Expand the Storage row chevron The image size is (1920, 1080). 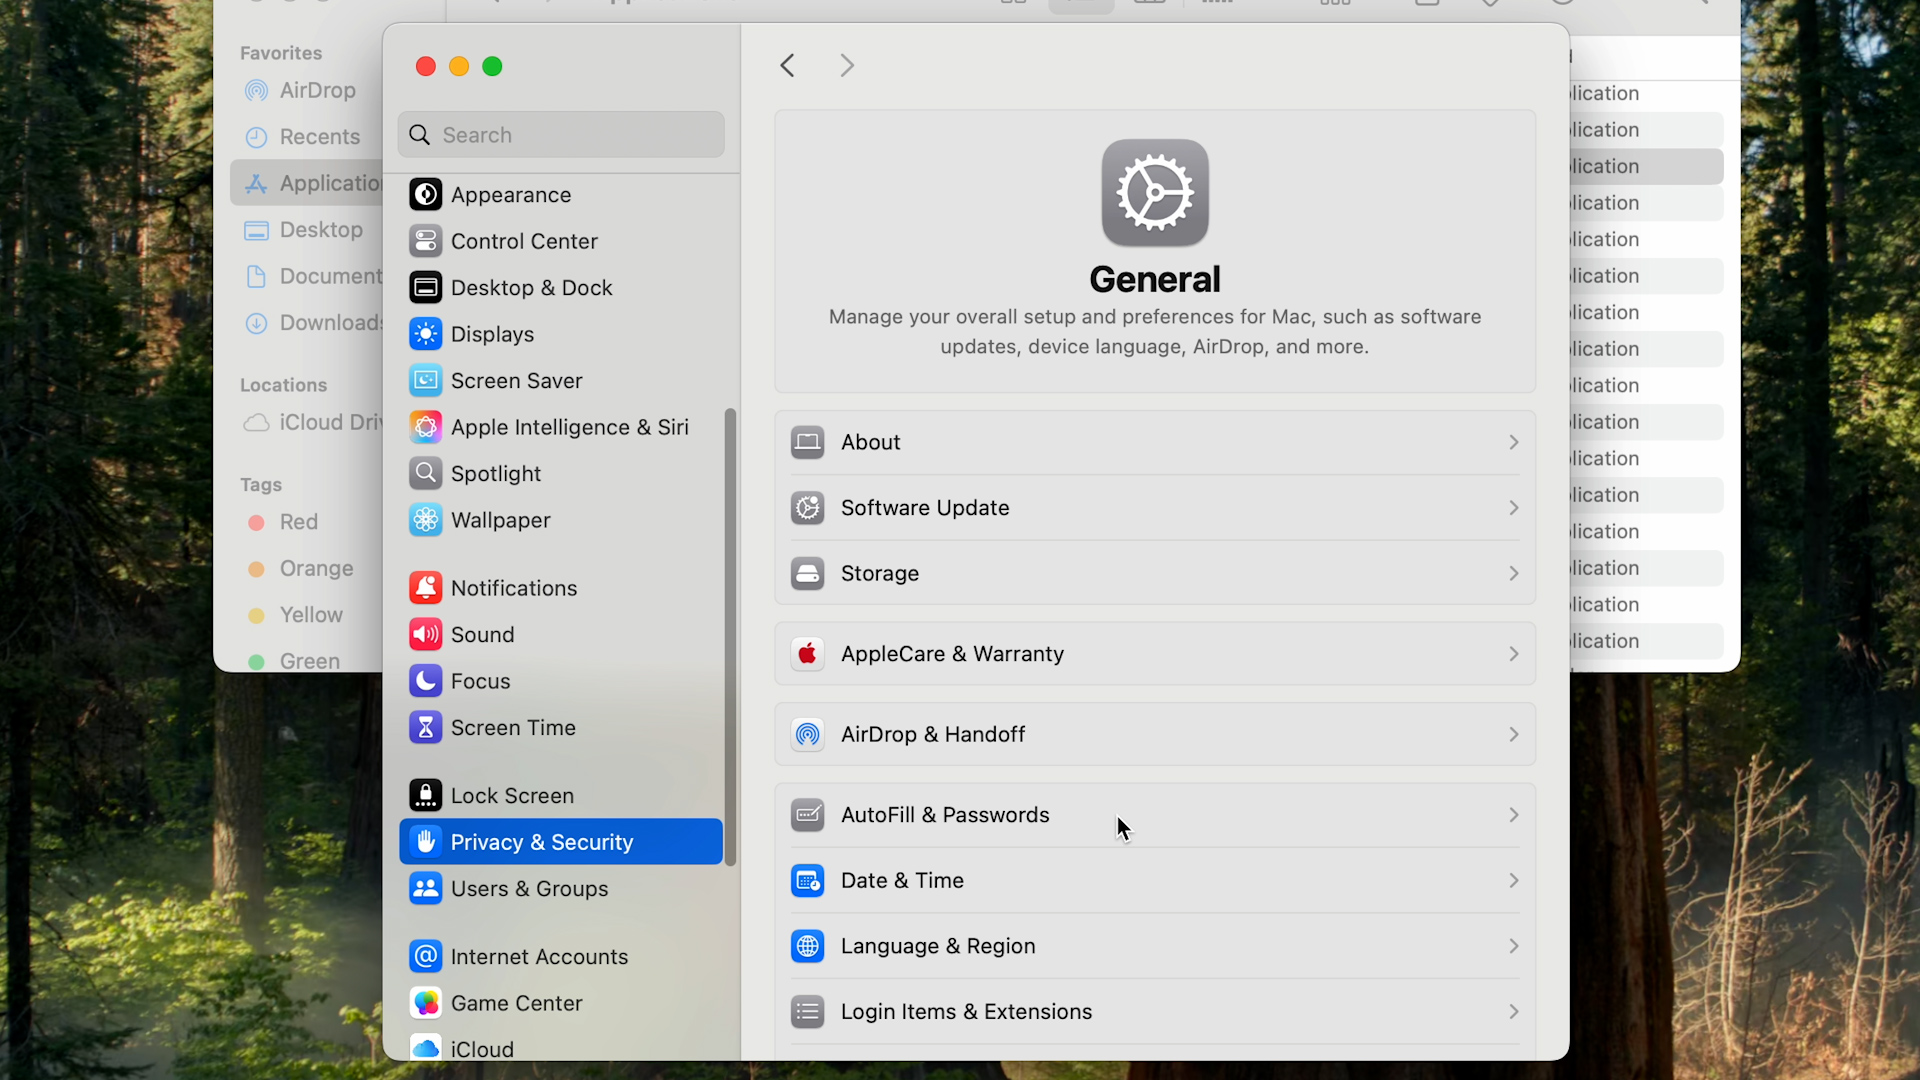tap(1513, 573)
